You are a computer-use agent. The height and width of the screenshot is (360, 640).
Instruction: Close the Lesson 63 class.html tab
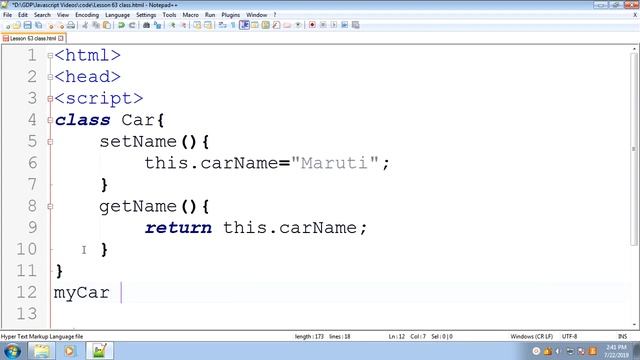point(61,38)
